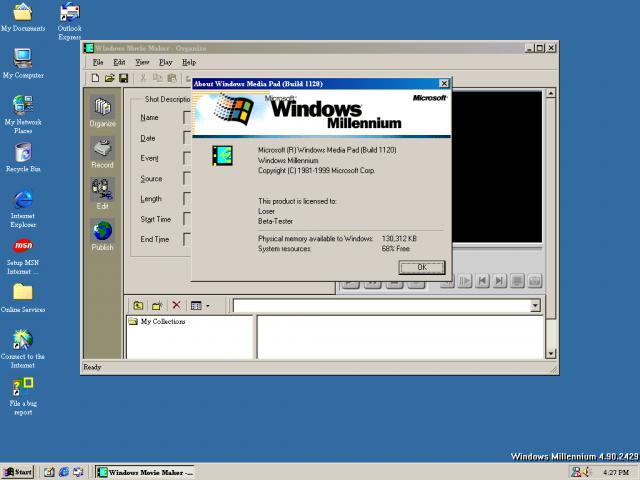
Task: Expand the collection path combo box
Action: [535, 305]
